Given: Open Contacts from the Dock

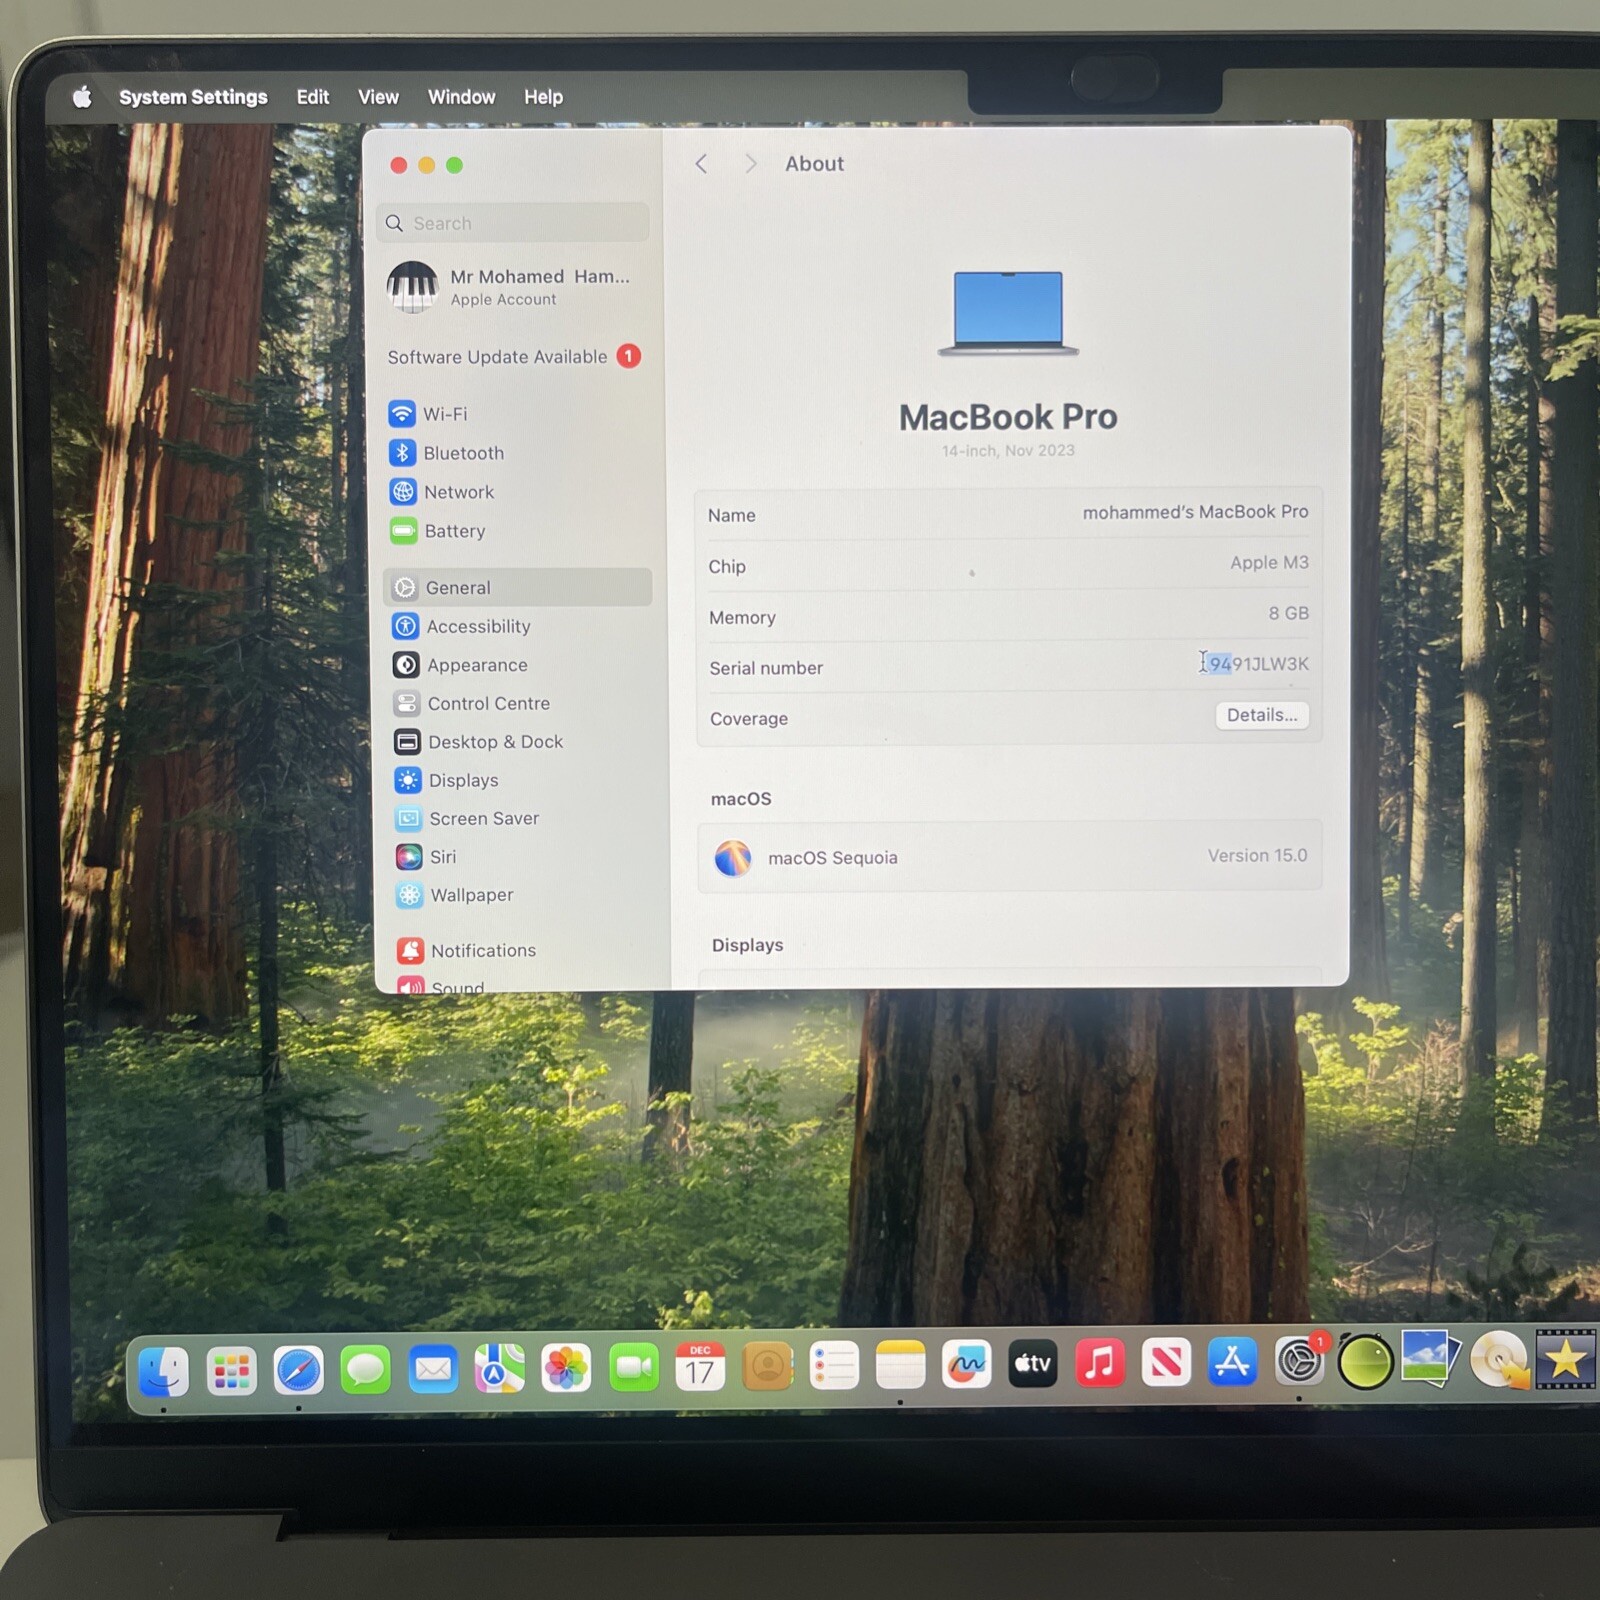Looking at the screenshot, I should pyautogui.click(x=767, y=1366).
